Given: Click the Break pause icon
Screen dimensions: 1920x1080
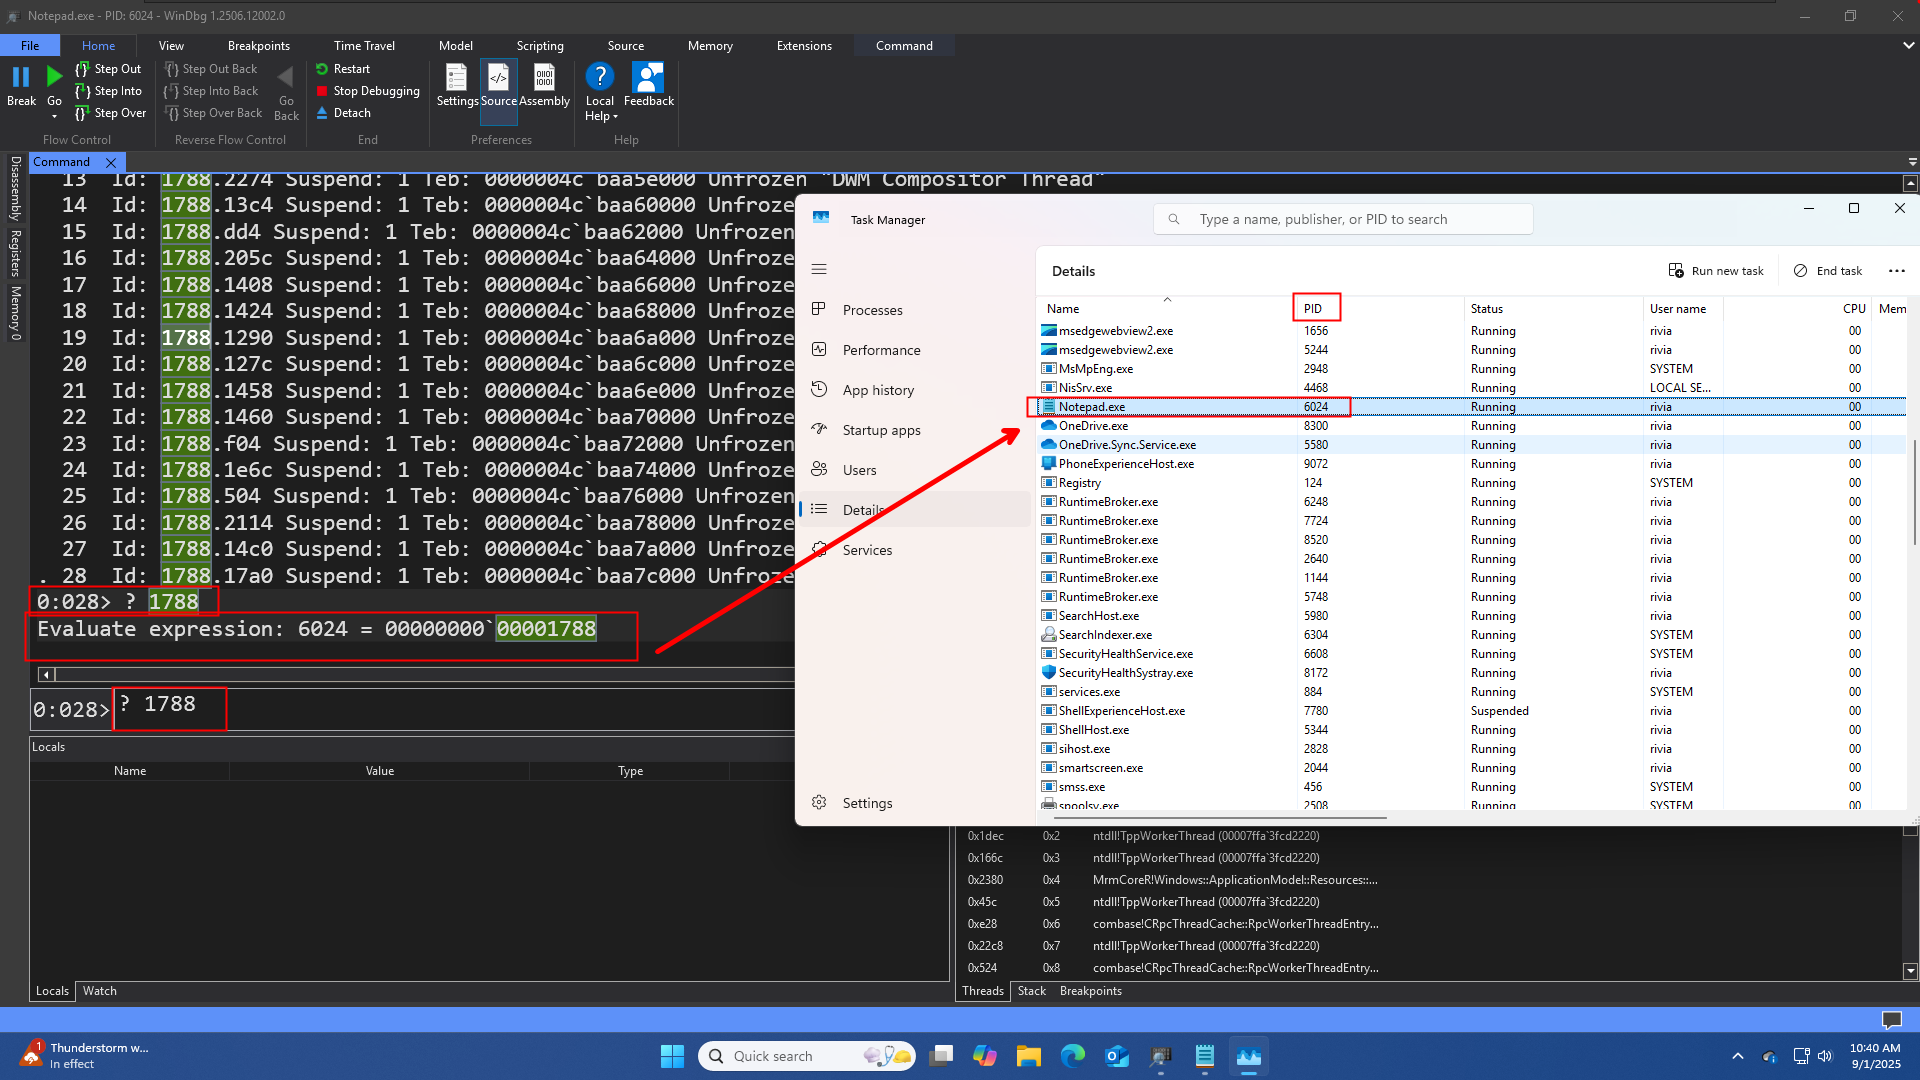Looking at the screenshot, I should (21, 78).
